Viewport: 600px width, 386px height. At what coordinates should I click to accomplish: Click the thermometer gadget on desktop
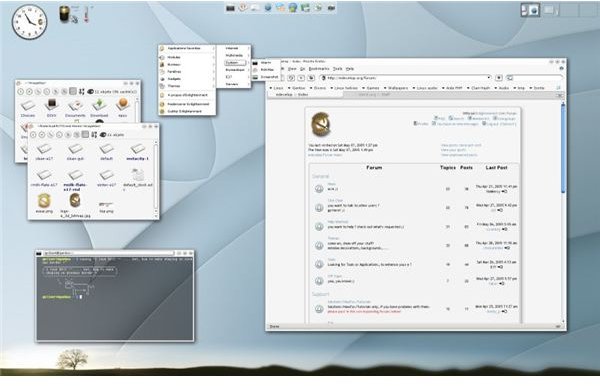point(86,14)
